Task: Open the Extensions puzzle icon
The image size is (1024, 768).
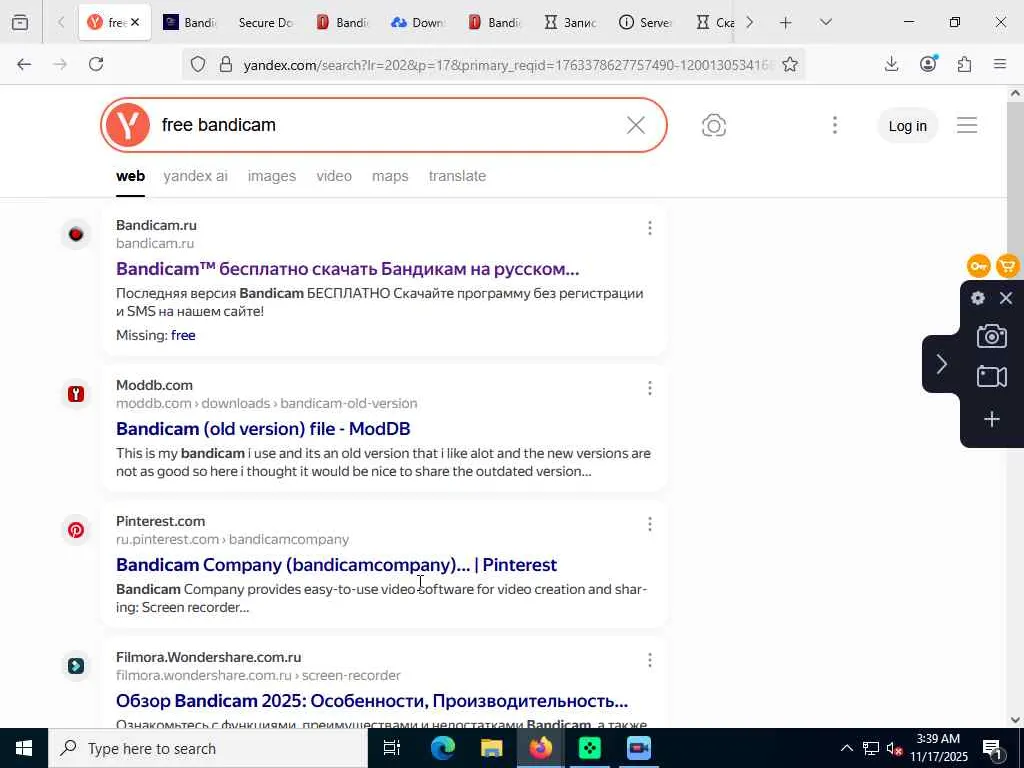Action: (964, 64)
